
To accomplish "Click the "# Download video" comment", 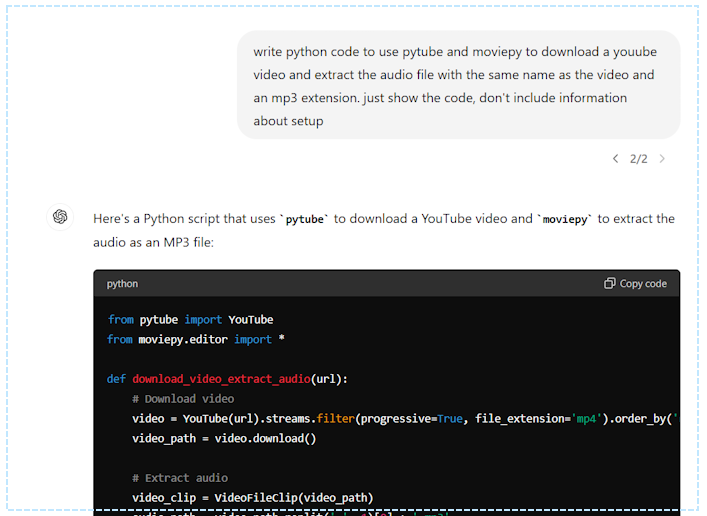I will click(x=183, y=399).
